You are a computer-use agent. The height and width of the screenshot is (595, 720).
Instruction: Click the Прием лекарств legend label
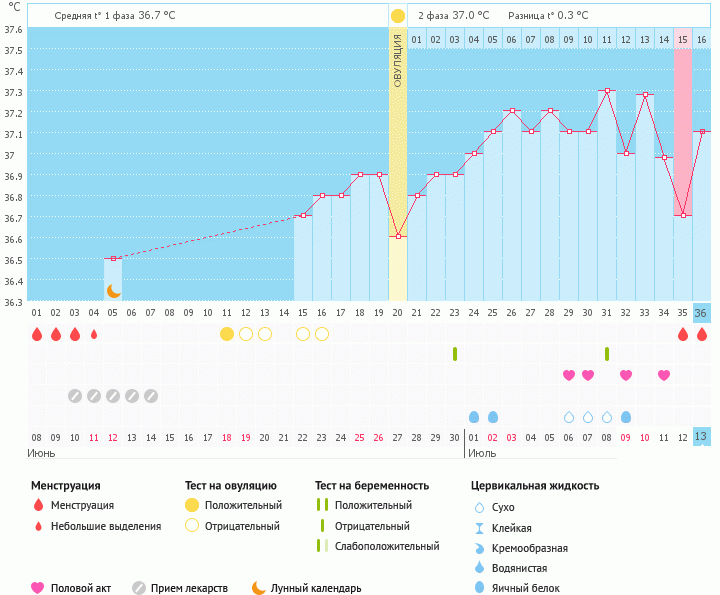189,588
